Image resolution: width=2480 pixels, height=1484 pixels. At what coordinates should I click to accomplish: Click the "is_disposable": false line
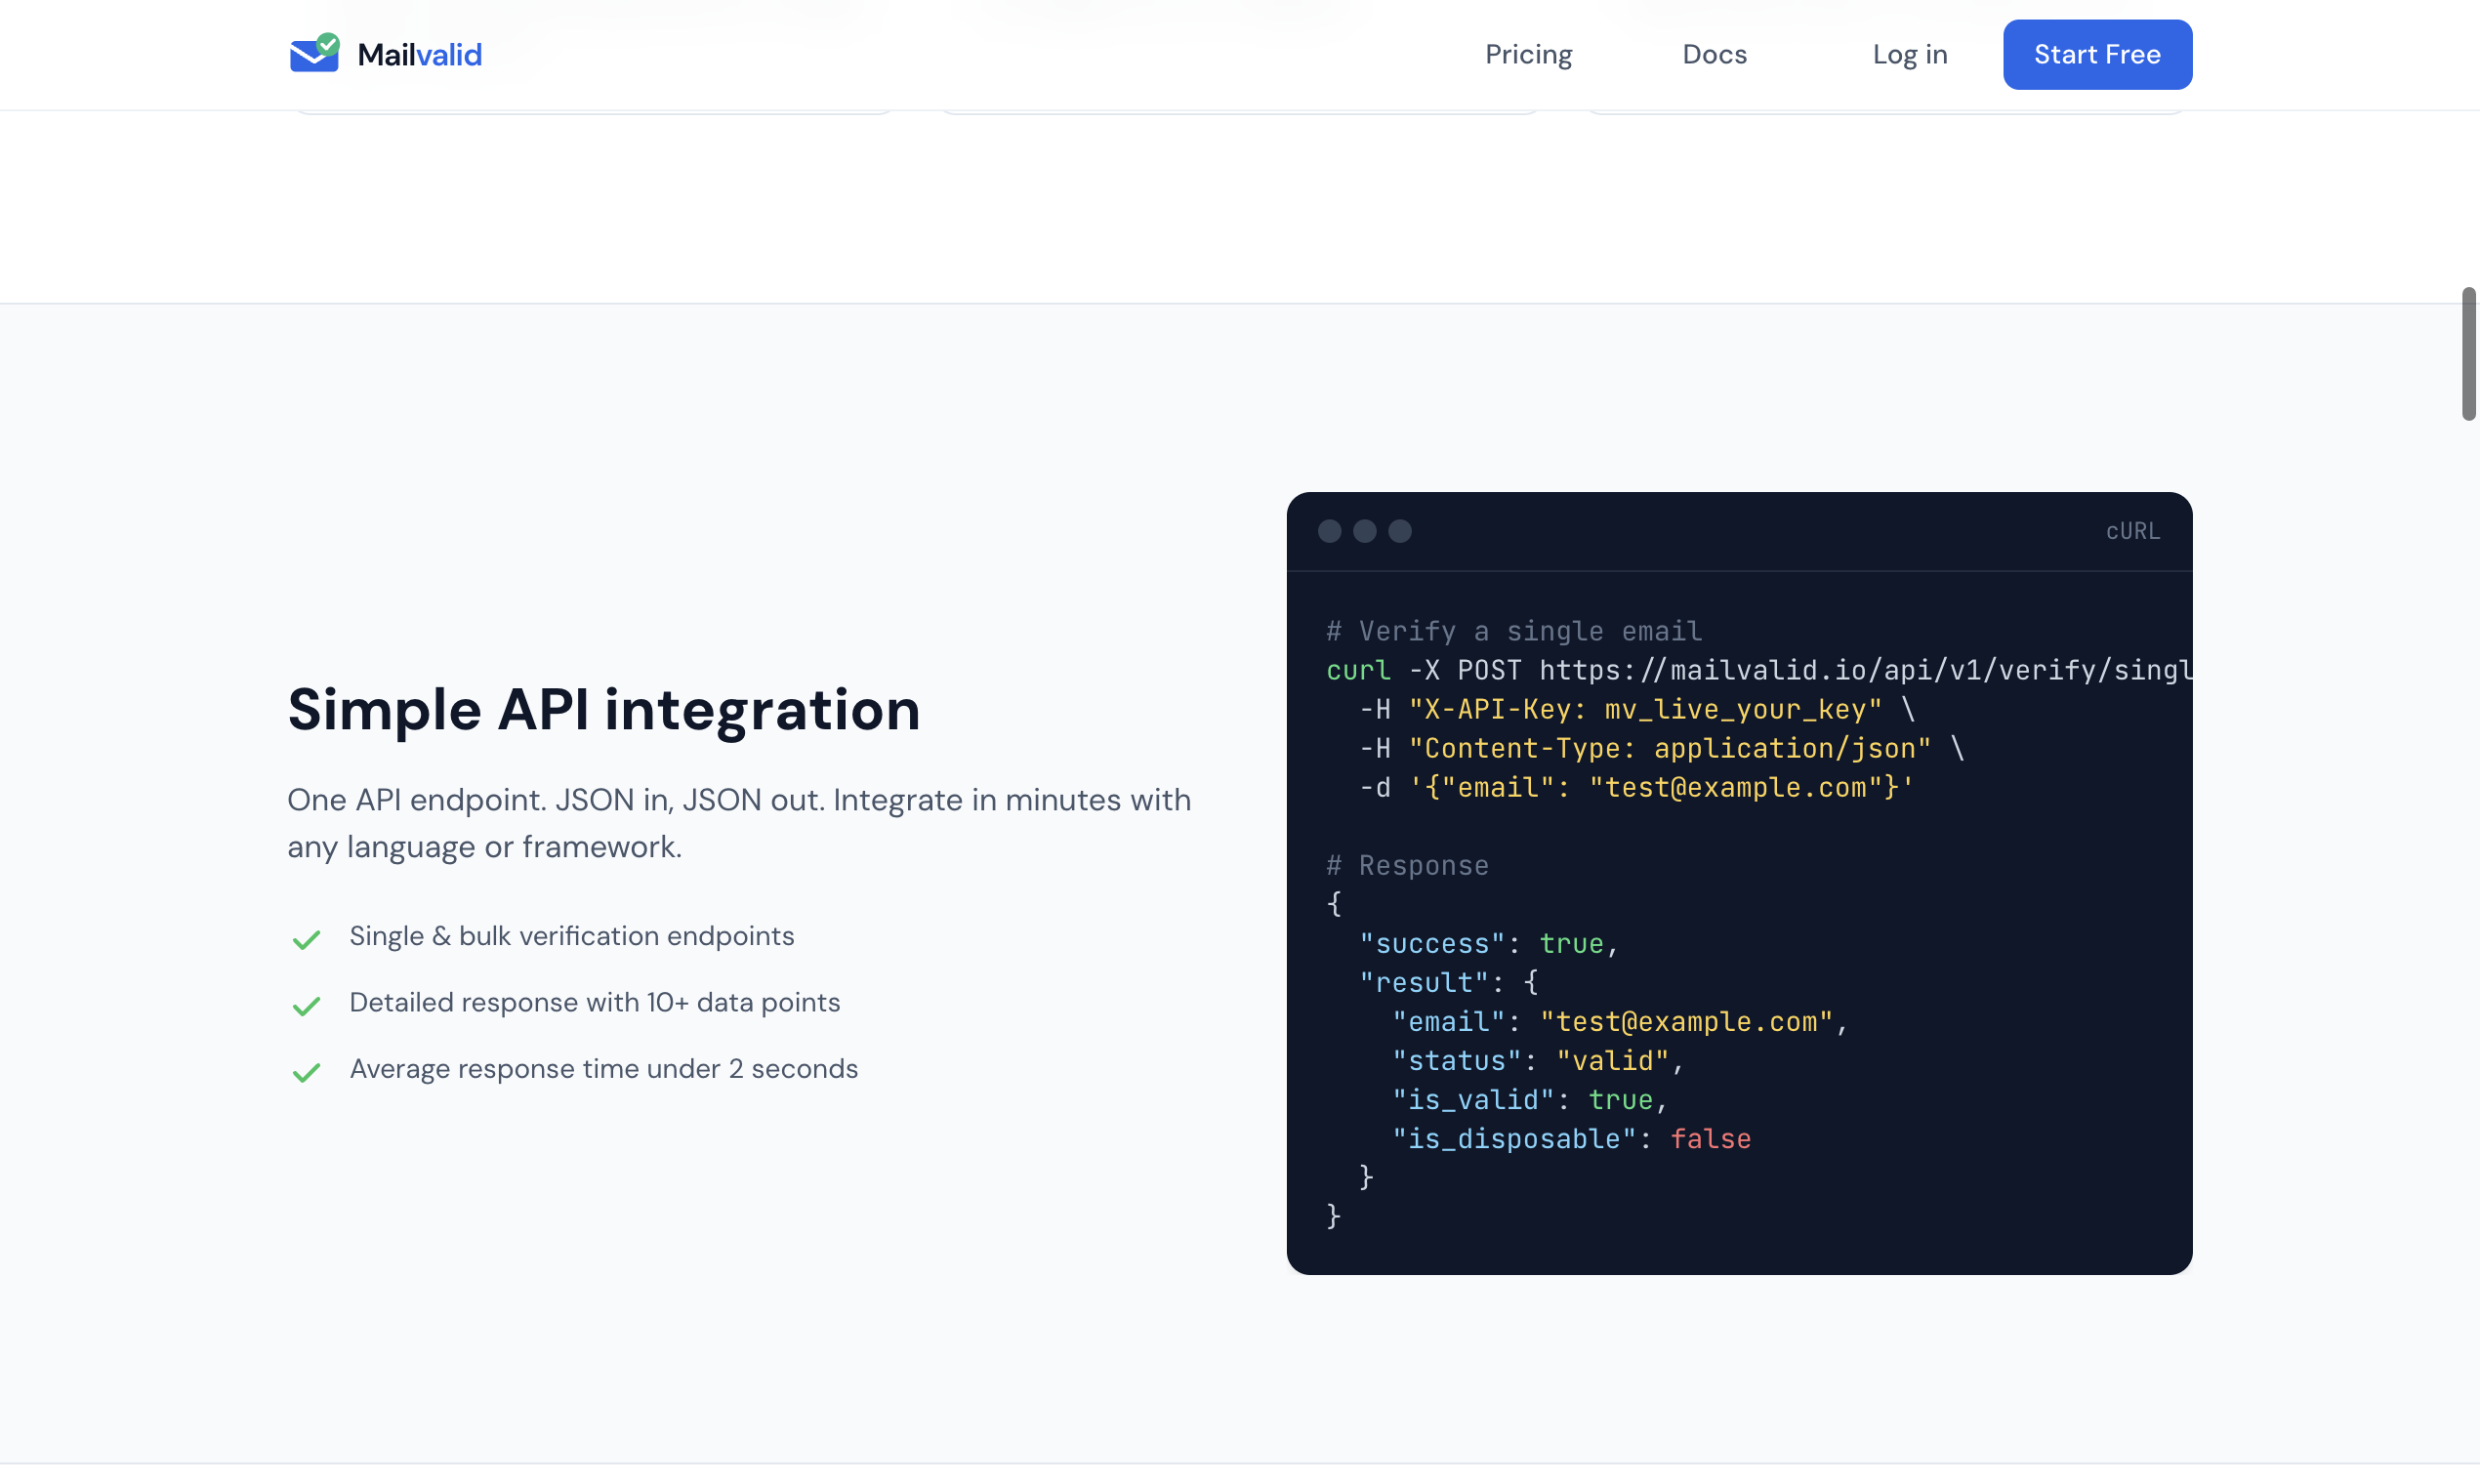(1570, 1138)
